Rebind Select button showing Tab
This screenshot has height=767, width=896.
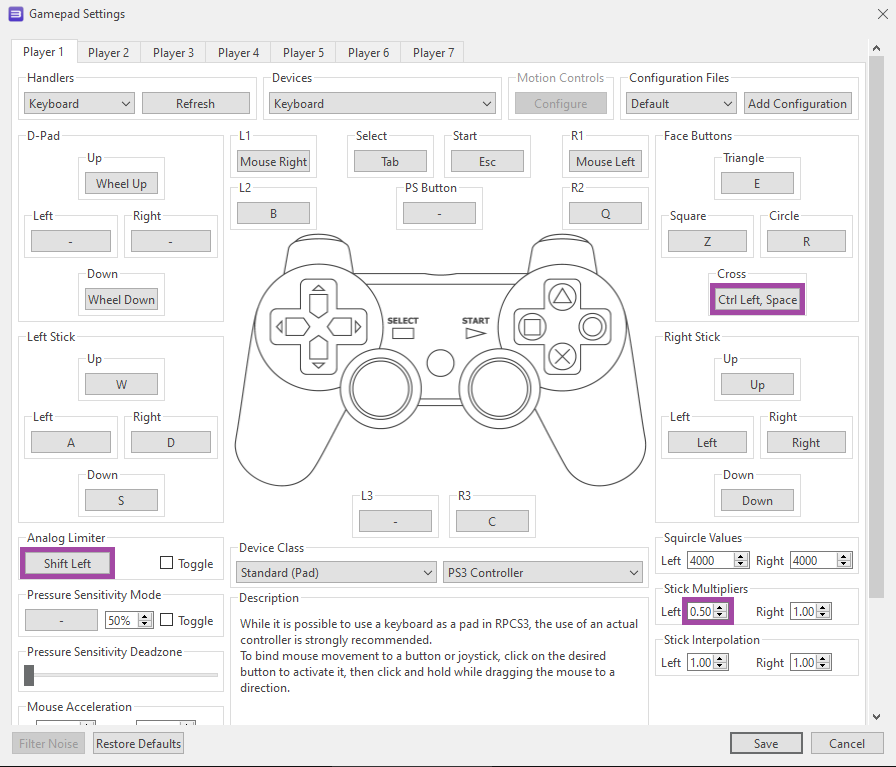coord(390,162)
